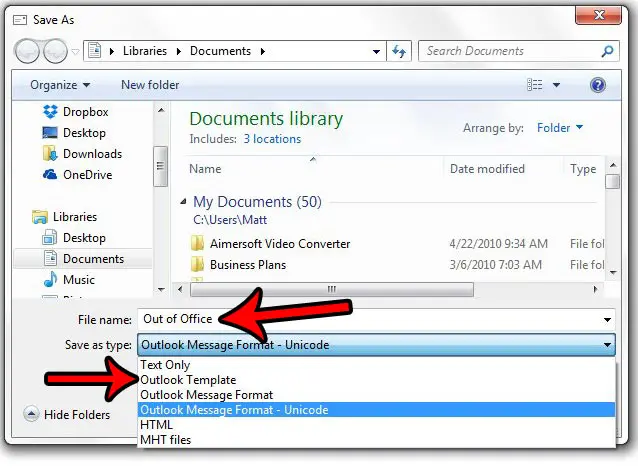This screenshot has width=638, height=471.
Task: Open Downloads from favorites list
Action: 91,153
